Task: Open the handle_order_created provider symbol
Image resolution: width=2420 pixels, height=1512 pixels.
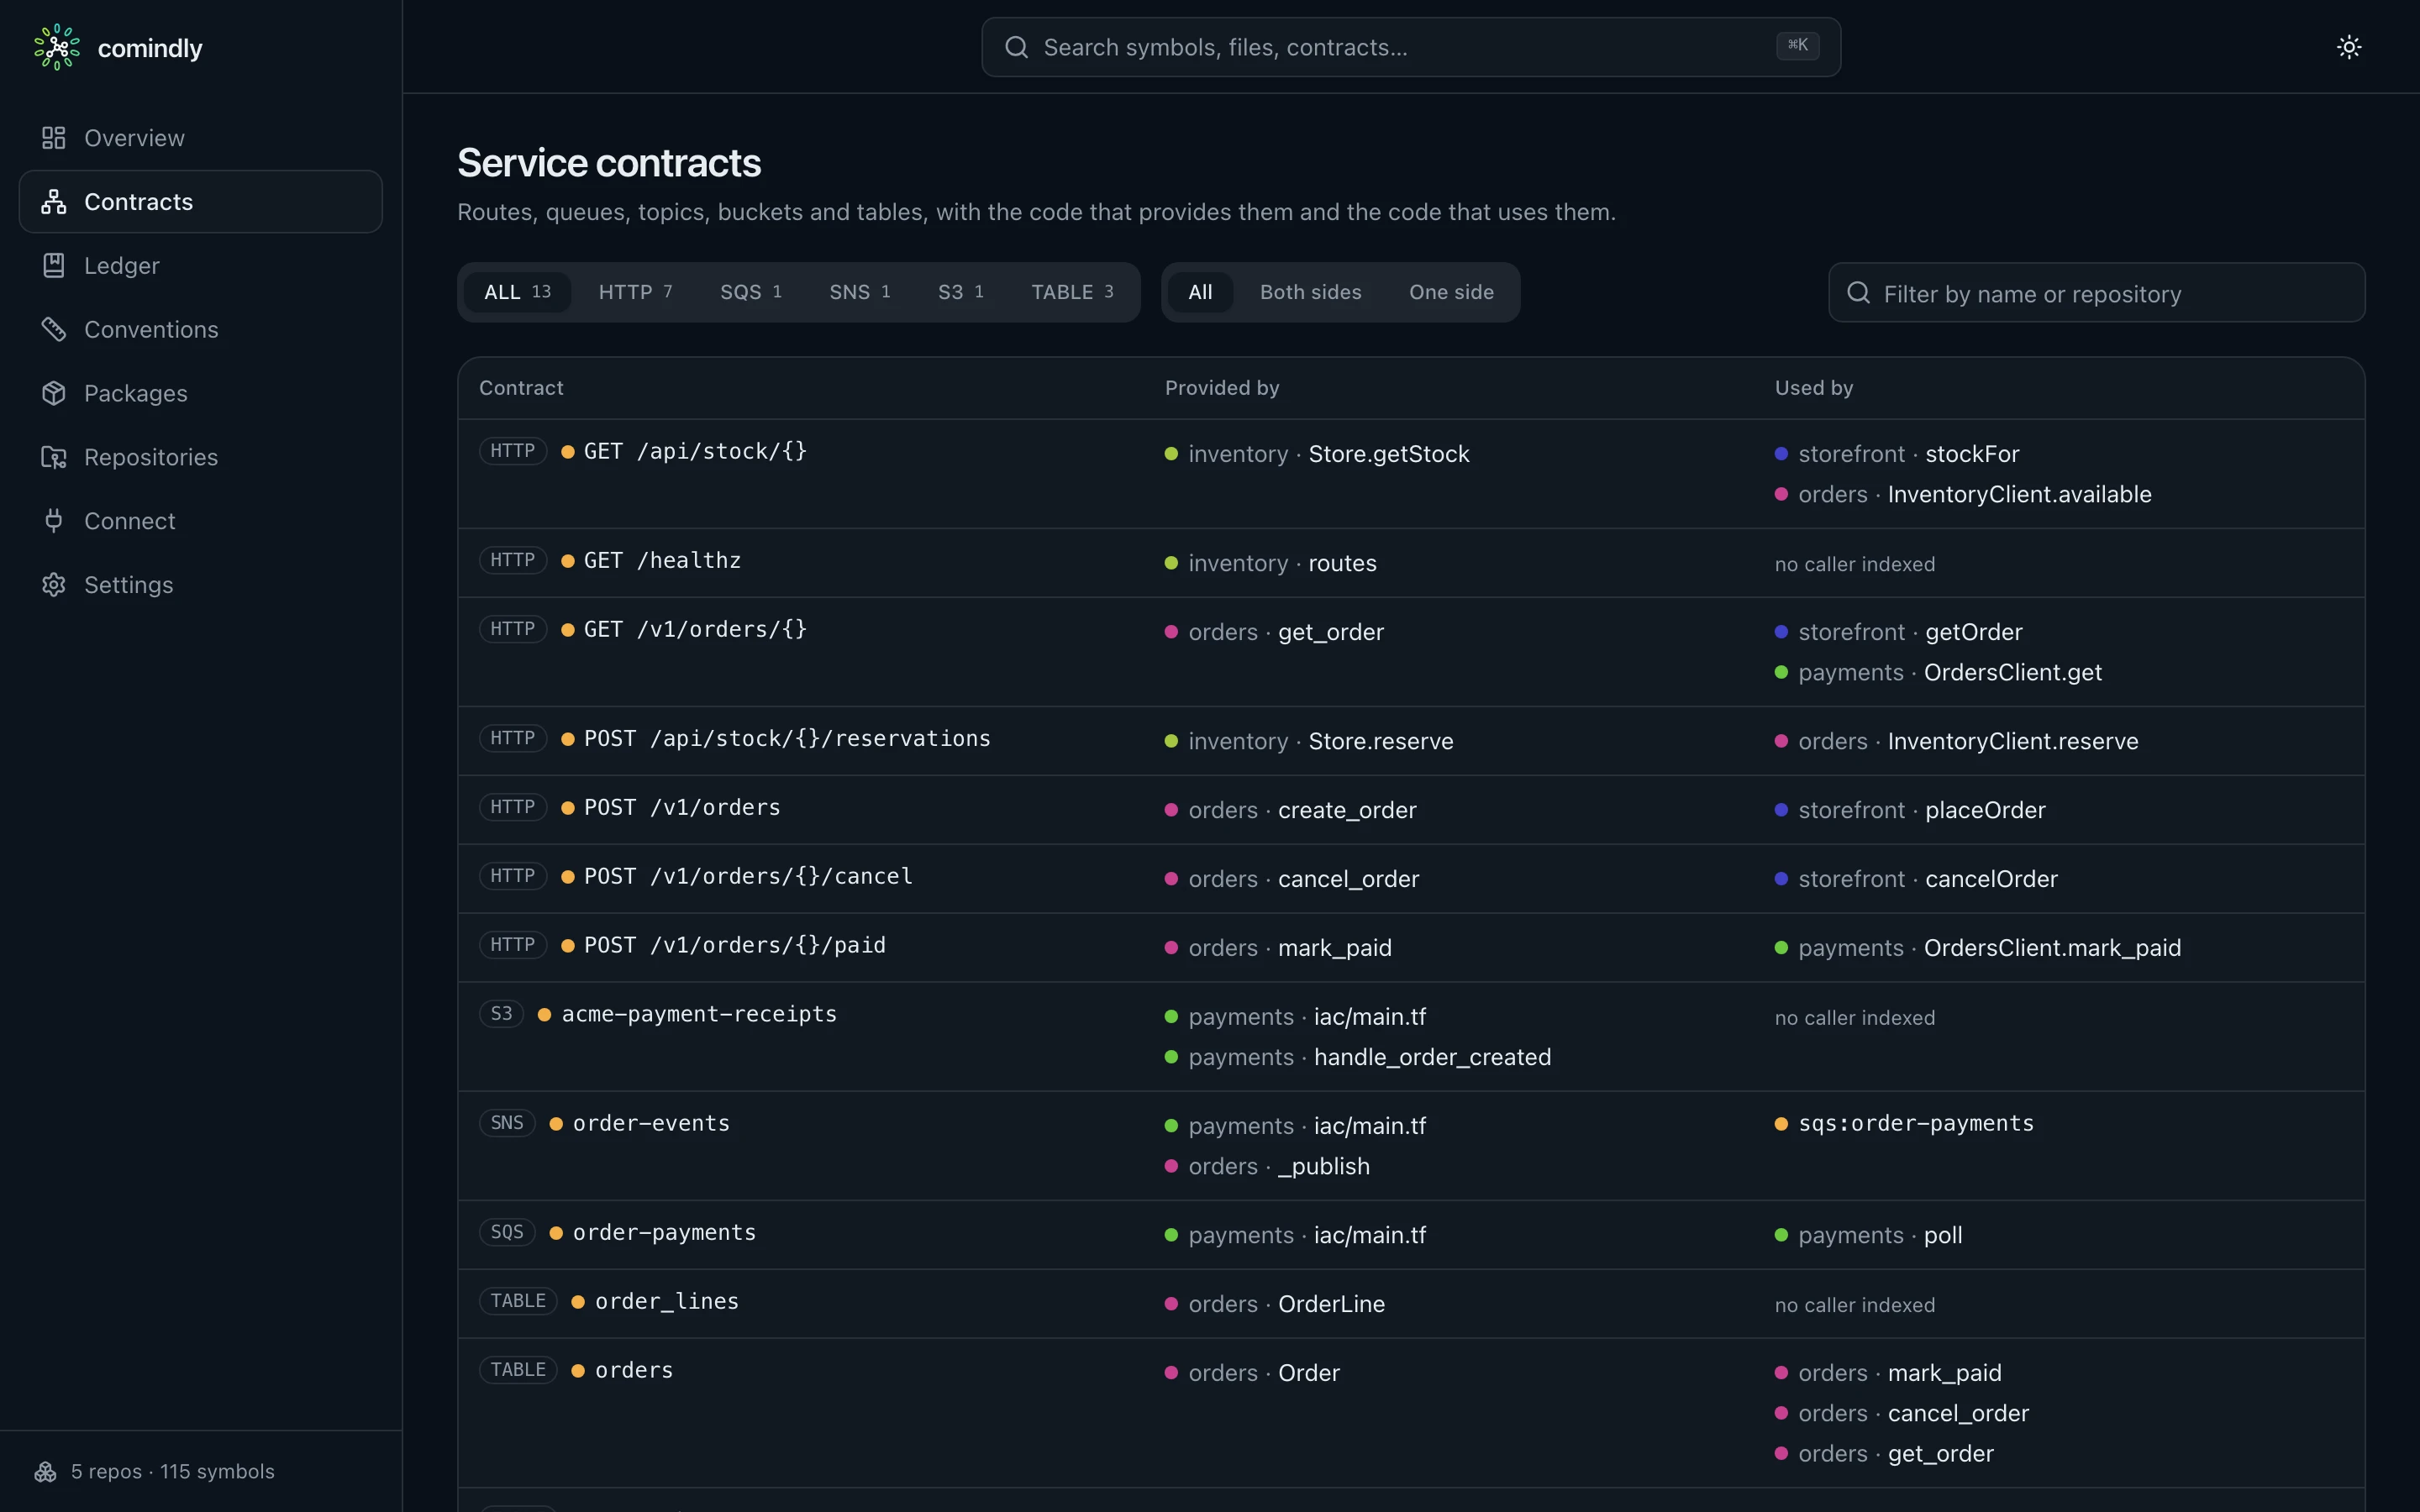Action: [1432, 1057]
